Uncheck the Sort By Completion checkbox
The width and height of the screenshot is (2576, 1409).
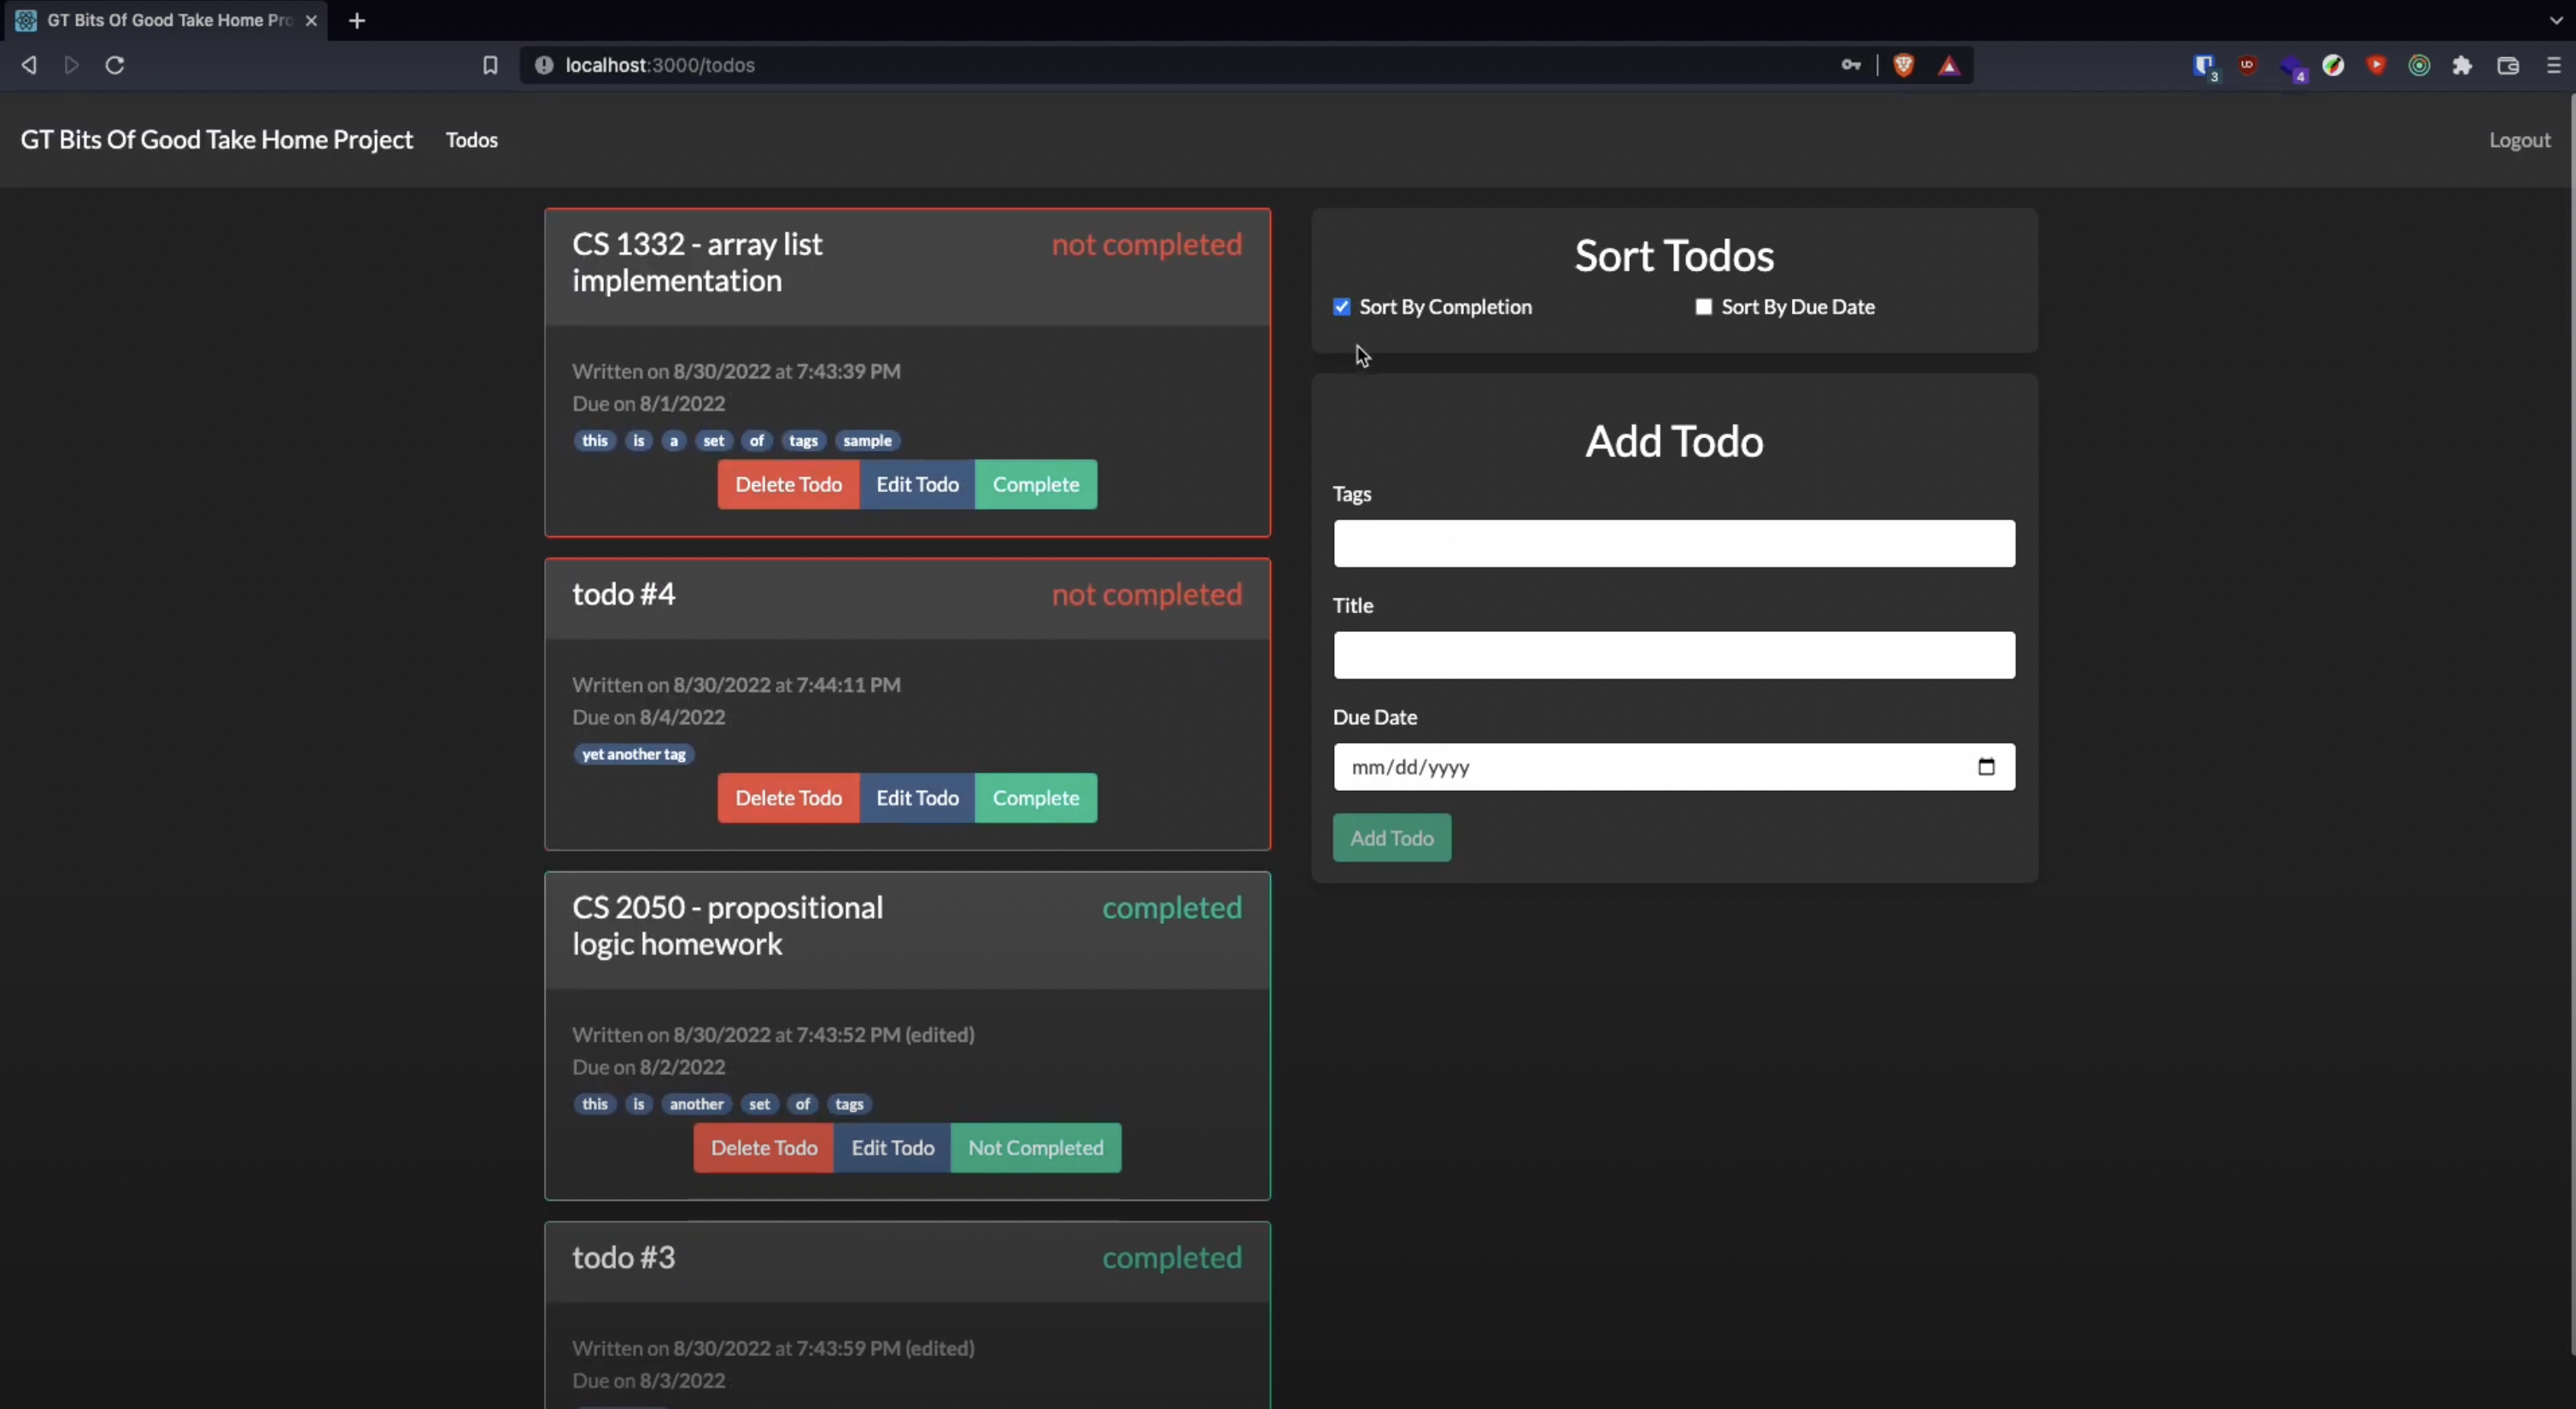[1342, 307]
